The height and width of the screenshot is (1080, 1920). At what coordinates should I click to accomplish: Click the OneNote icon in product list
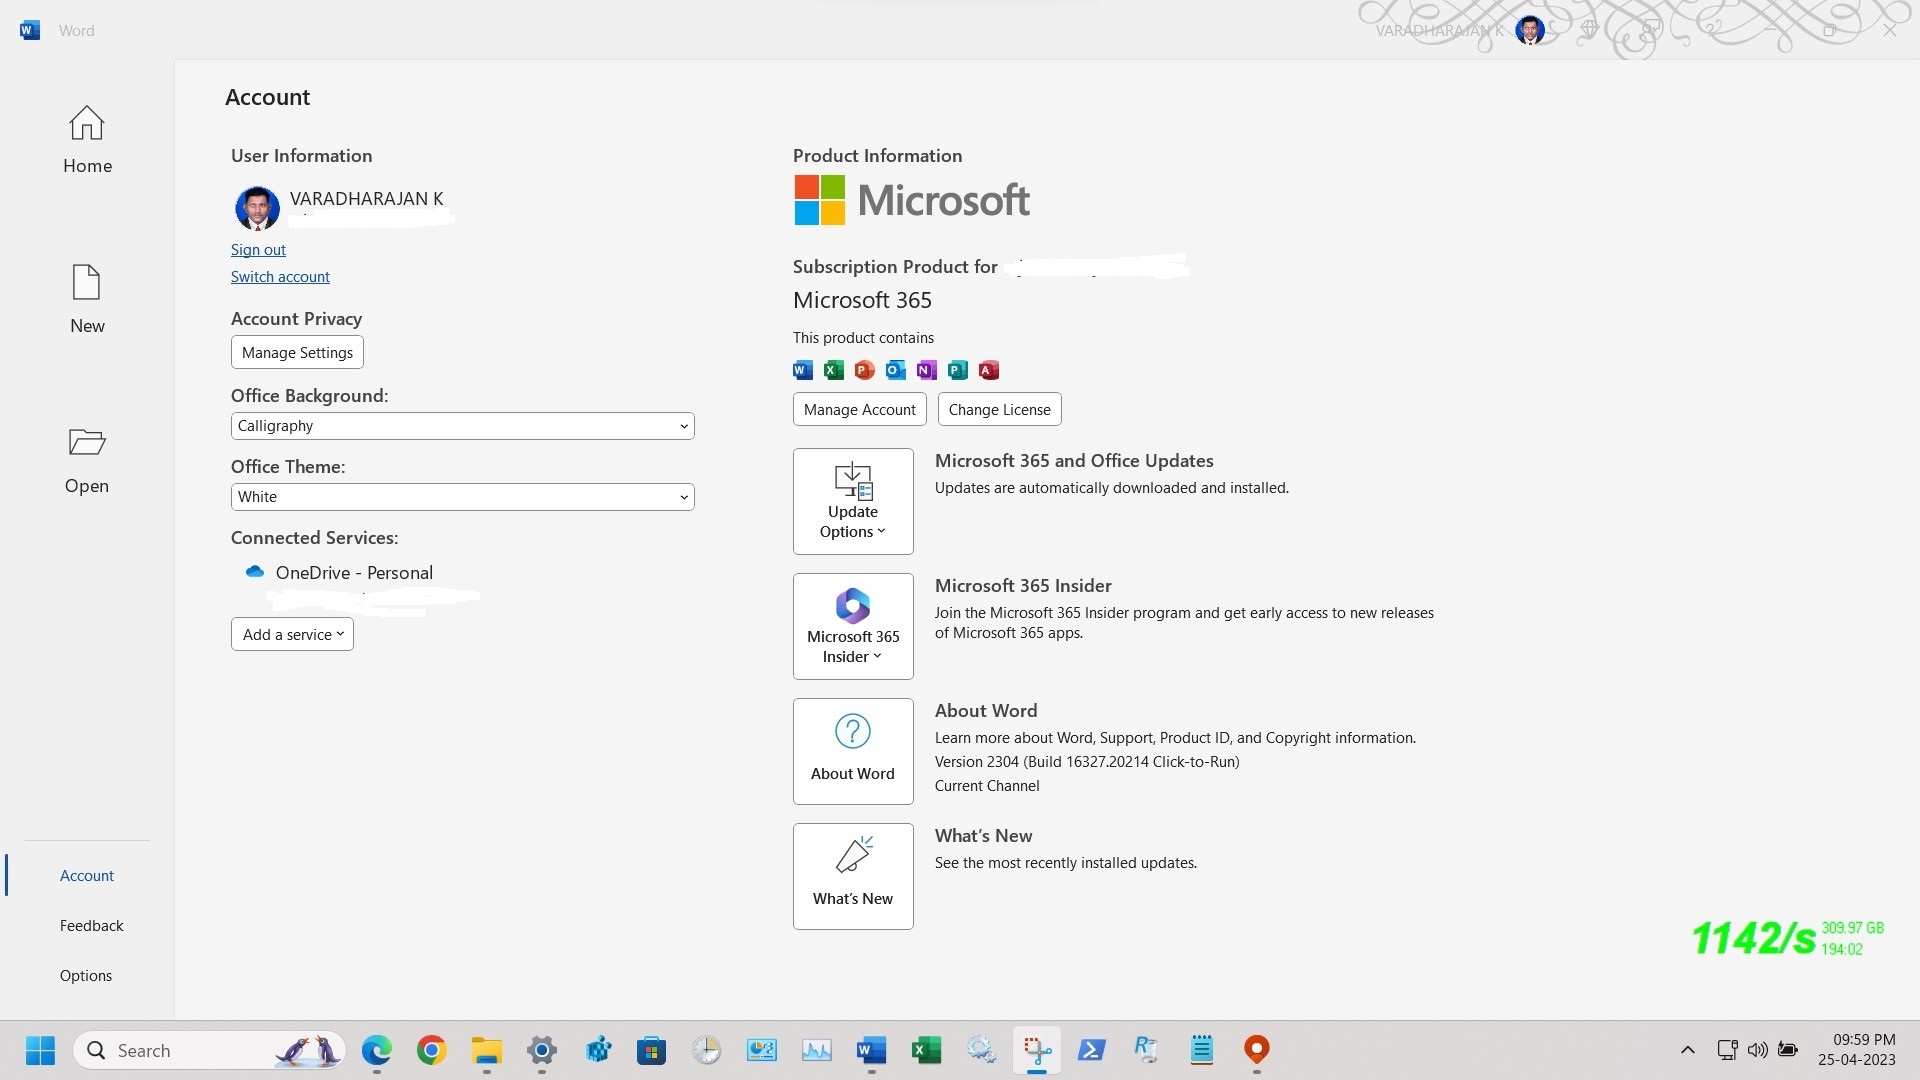pyautogui.click(x=927, y=371)
